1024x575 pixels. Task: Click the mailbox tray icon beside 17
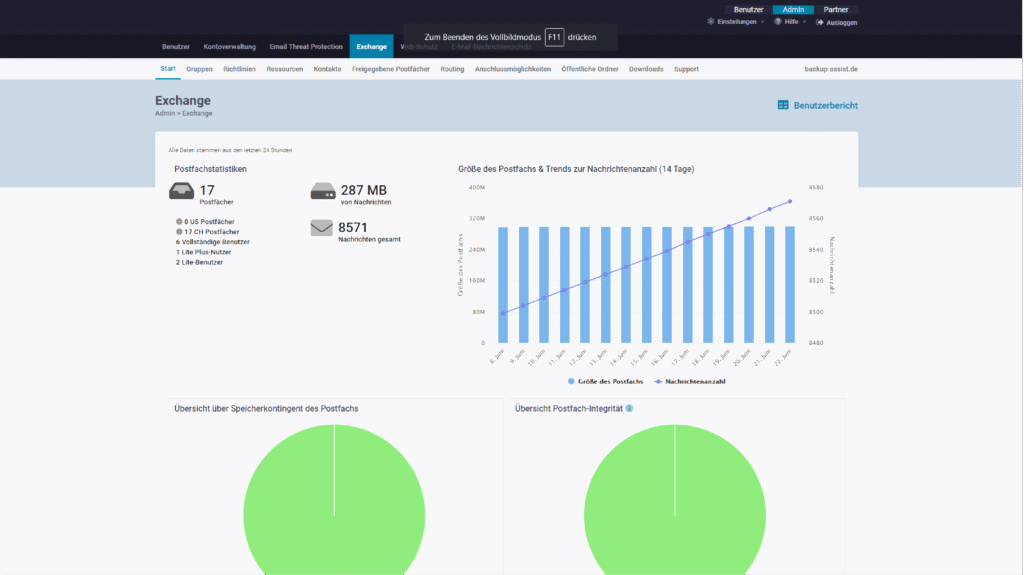pyautogui.click(x=182, y=191)
